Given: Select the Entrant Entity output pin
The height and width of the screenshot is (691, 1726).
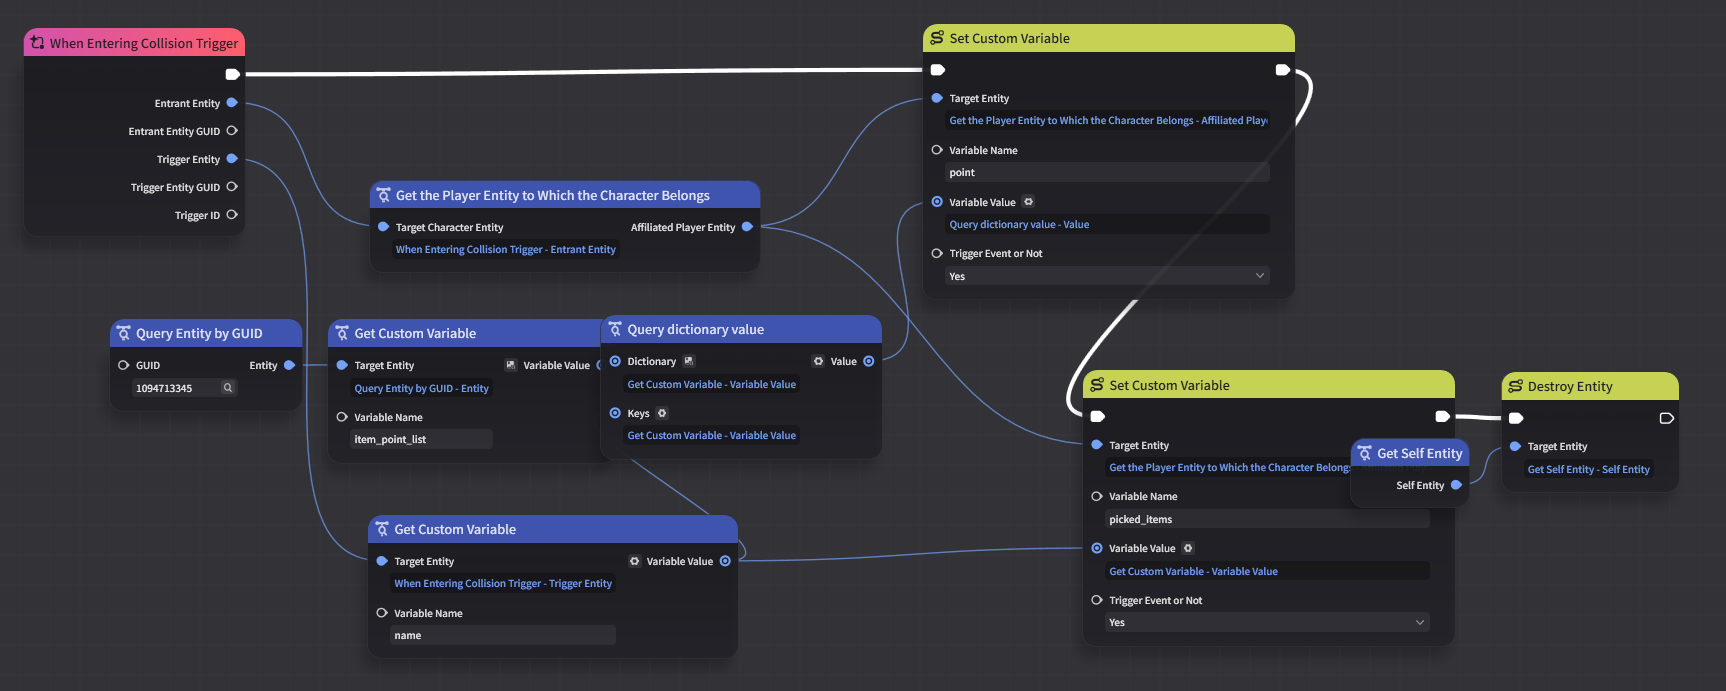Looking at the screenshot, I should (x=232, y=103).
